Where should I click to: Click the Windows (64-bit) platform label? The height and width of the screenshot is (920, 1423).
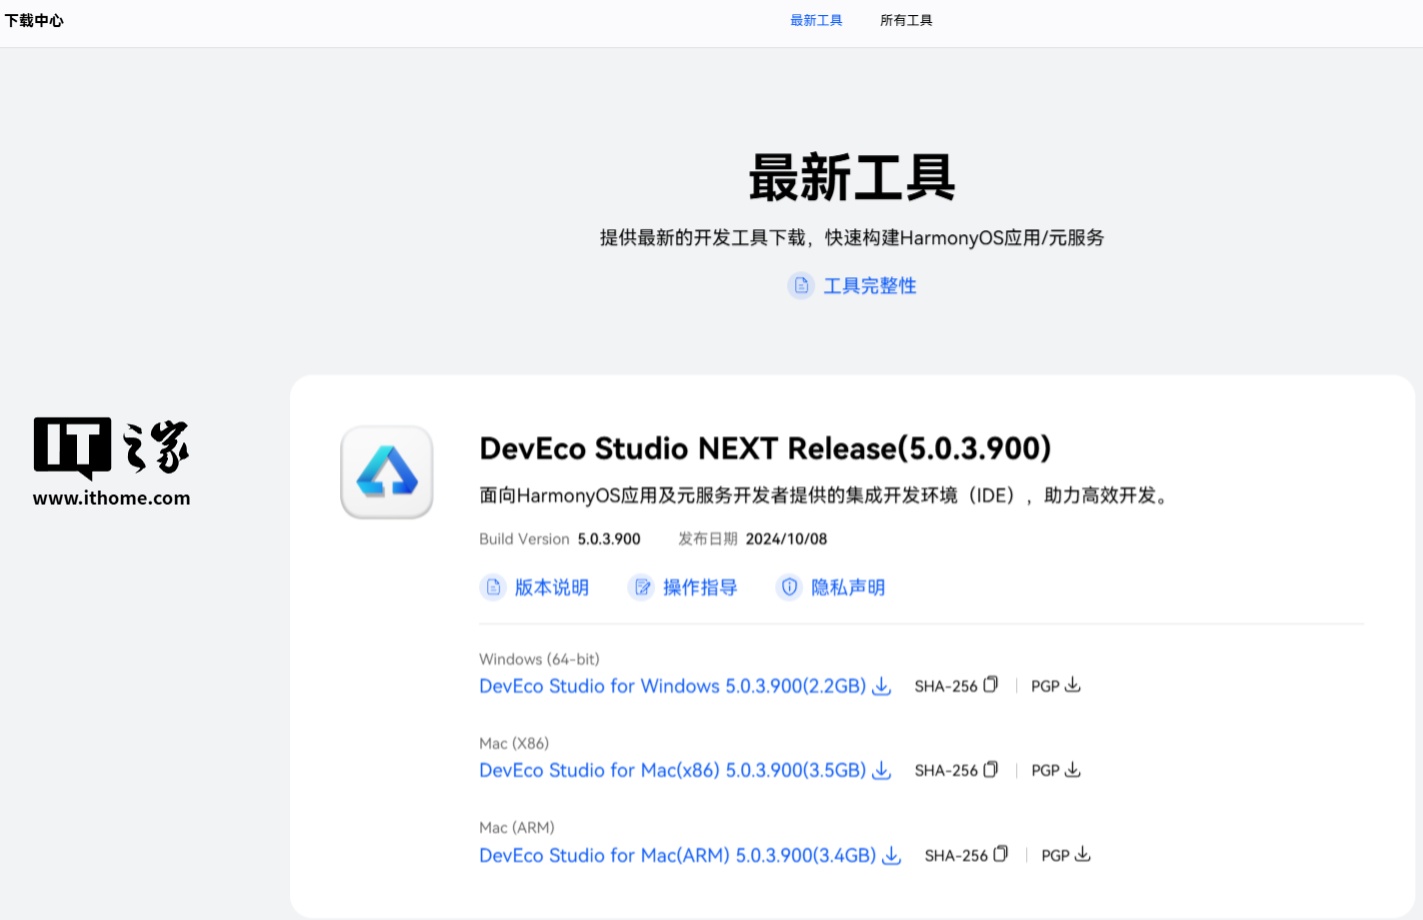tap(539, 659)
